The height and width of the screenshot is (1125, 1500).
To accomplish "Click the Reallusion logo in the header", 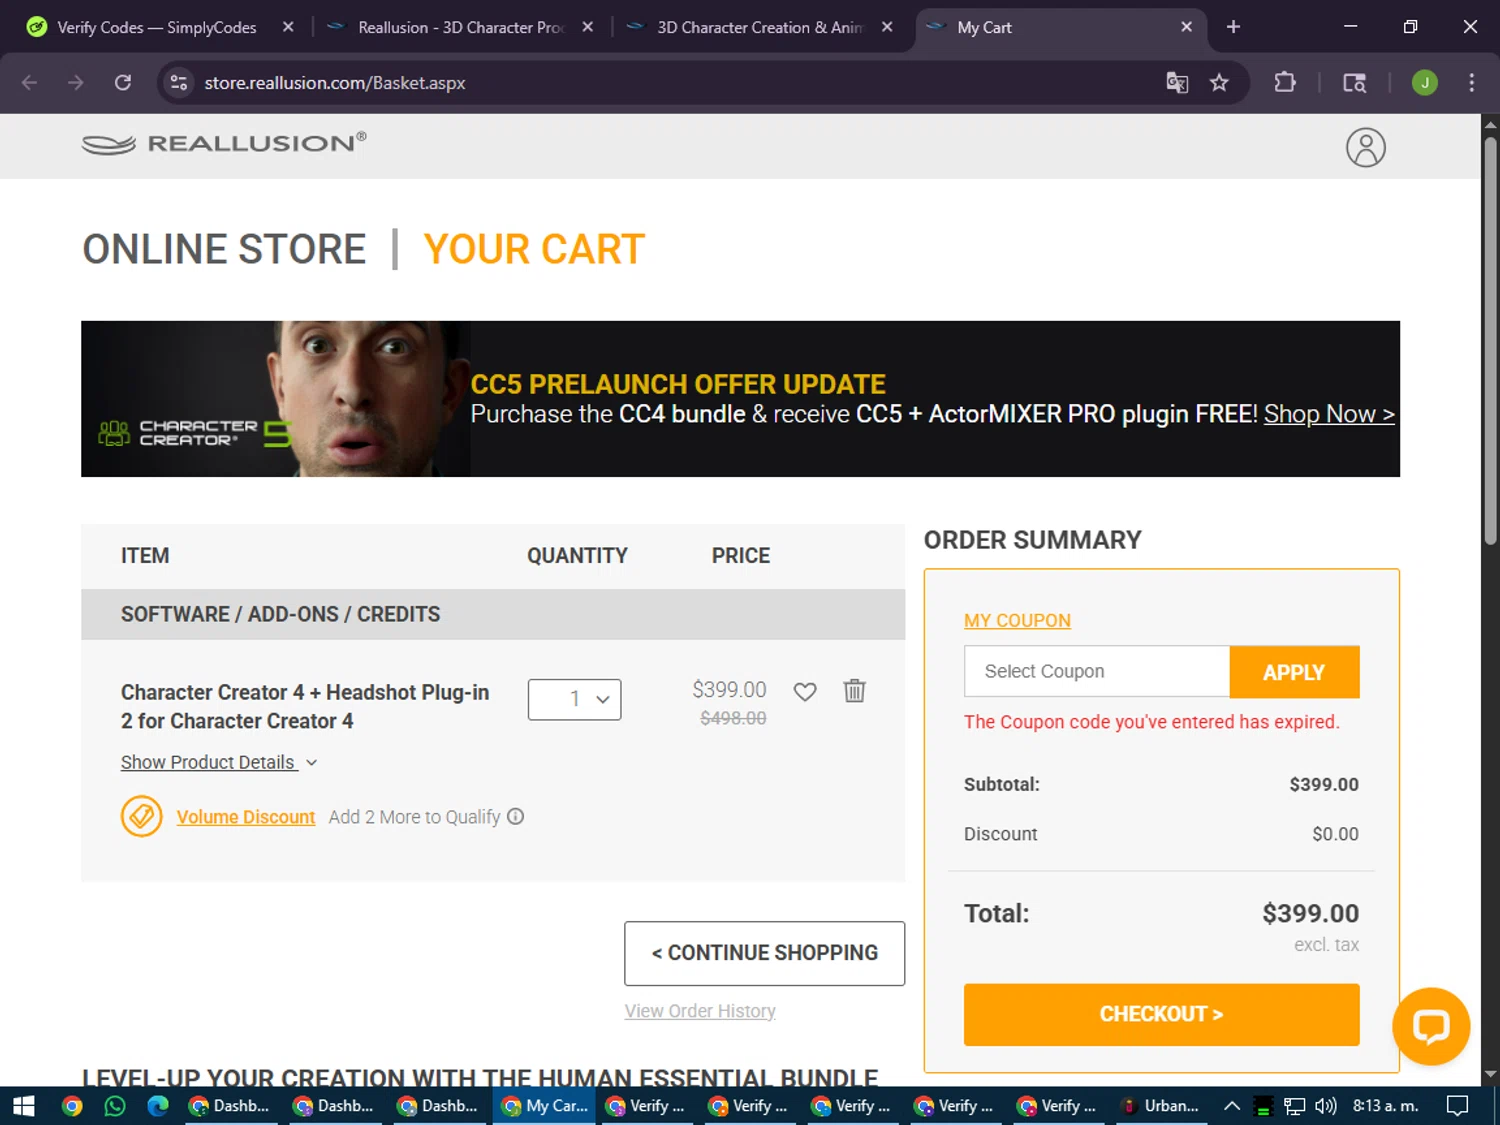I will [x=224, y=144].
